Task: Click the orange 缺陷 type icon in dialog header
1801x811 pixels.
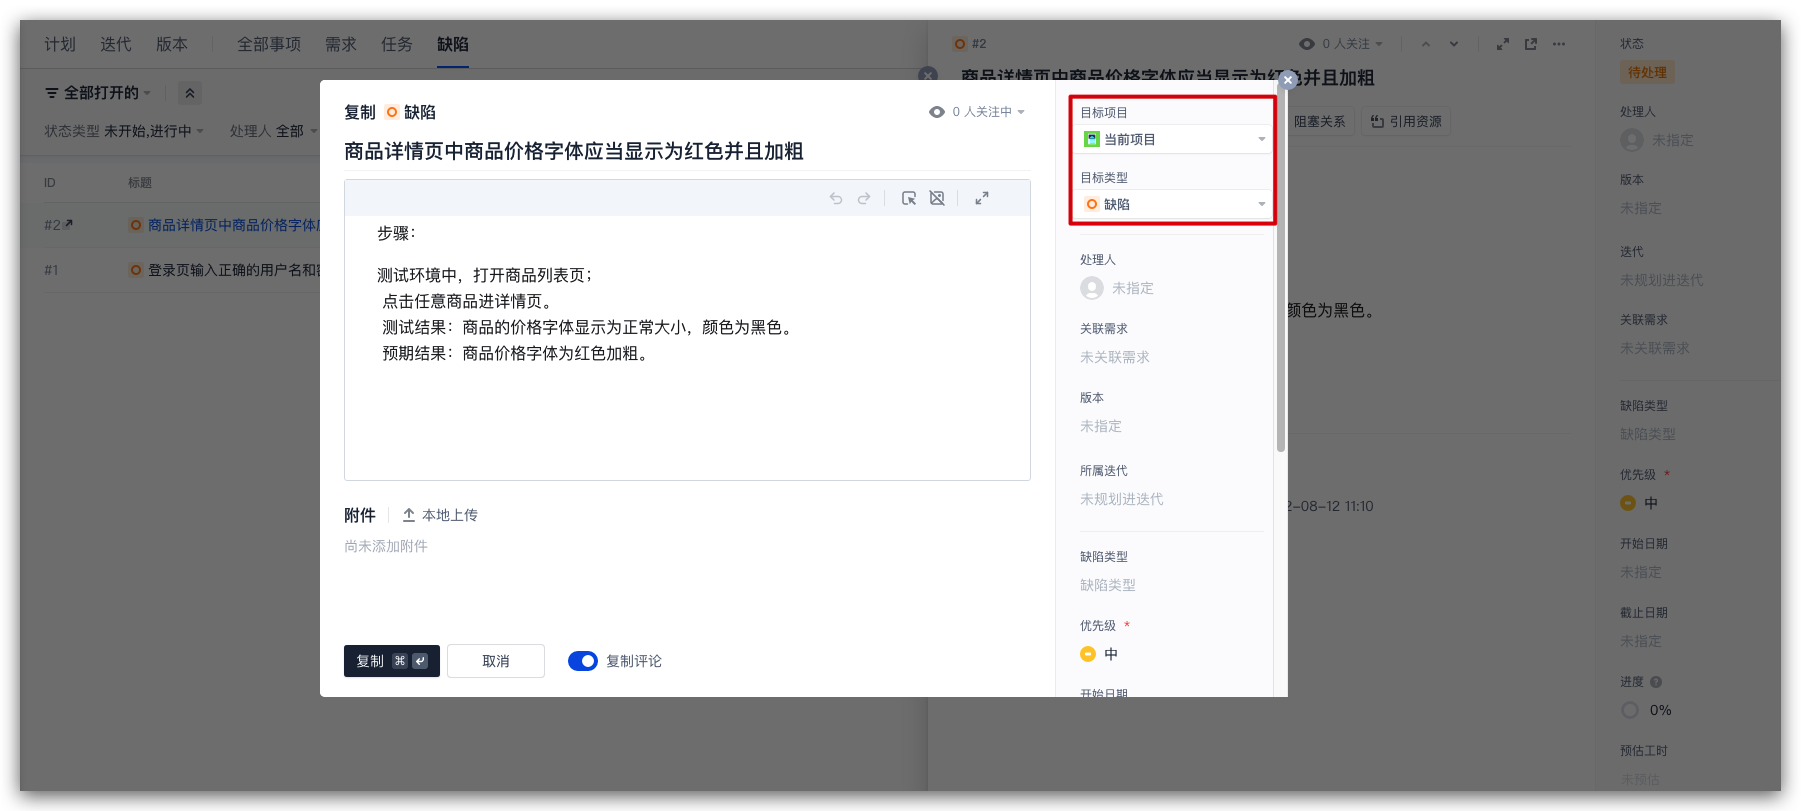Action: [392, 112]
